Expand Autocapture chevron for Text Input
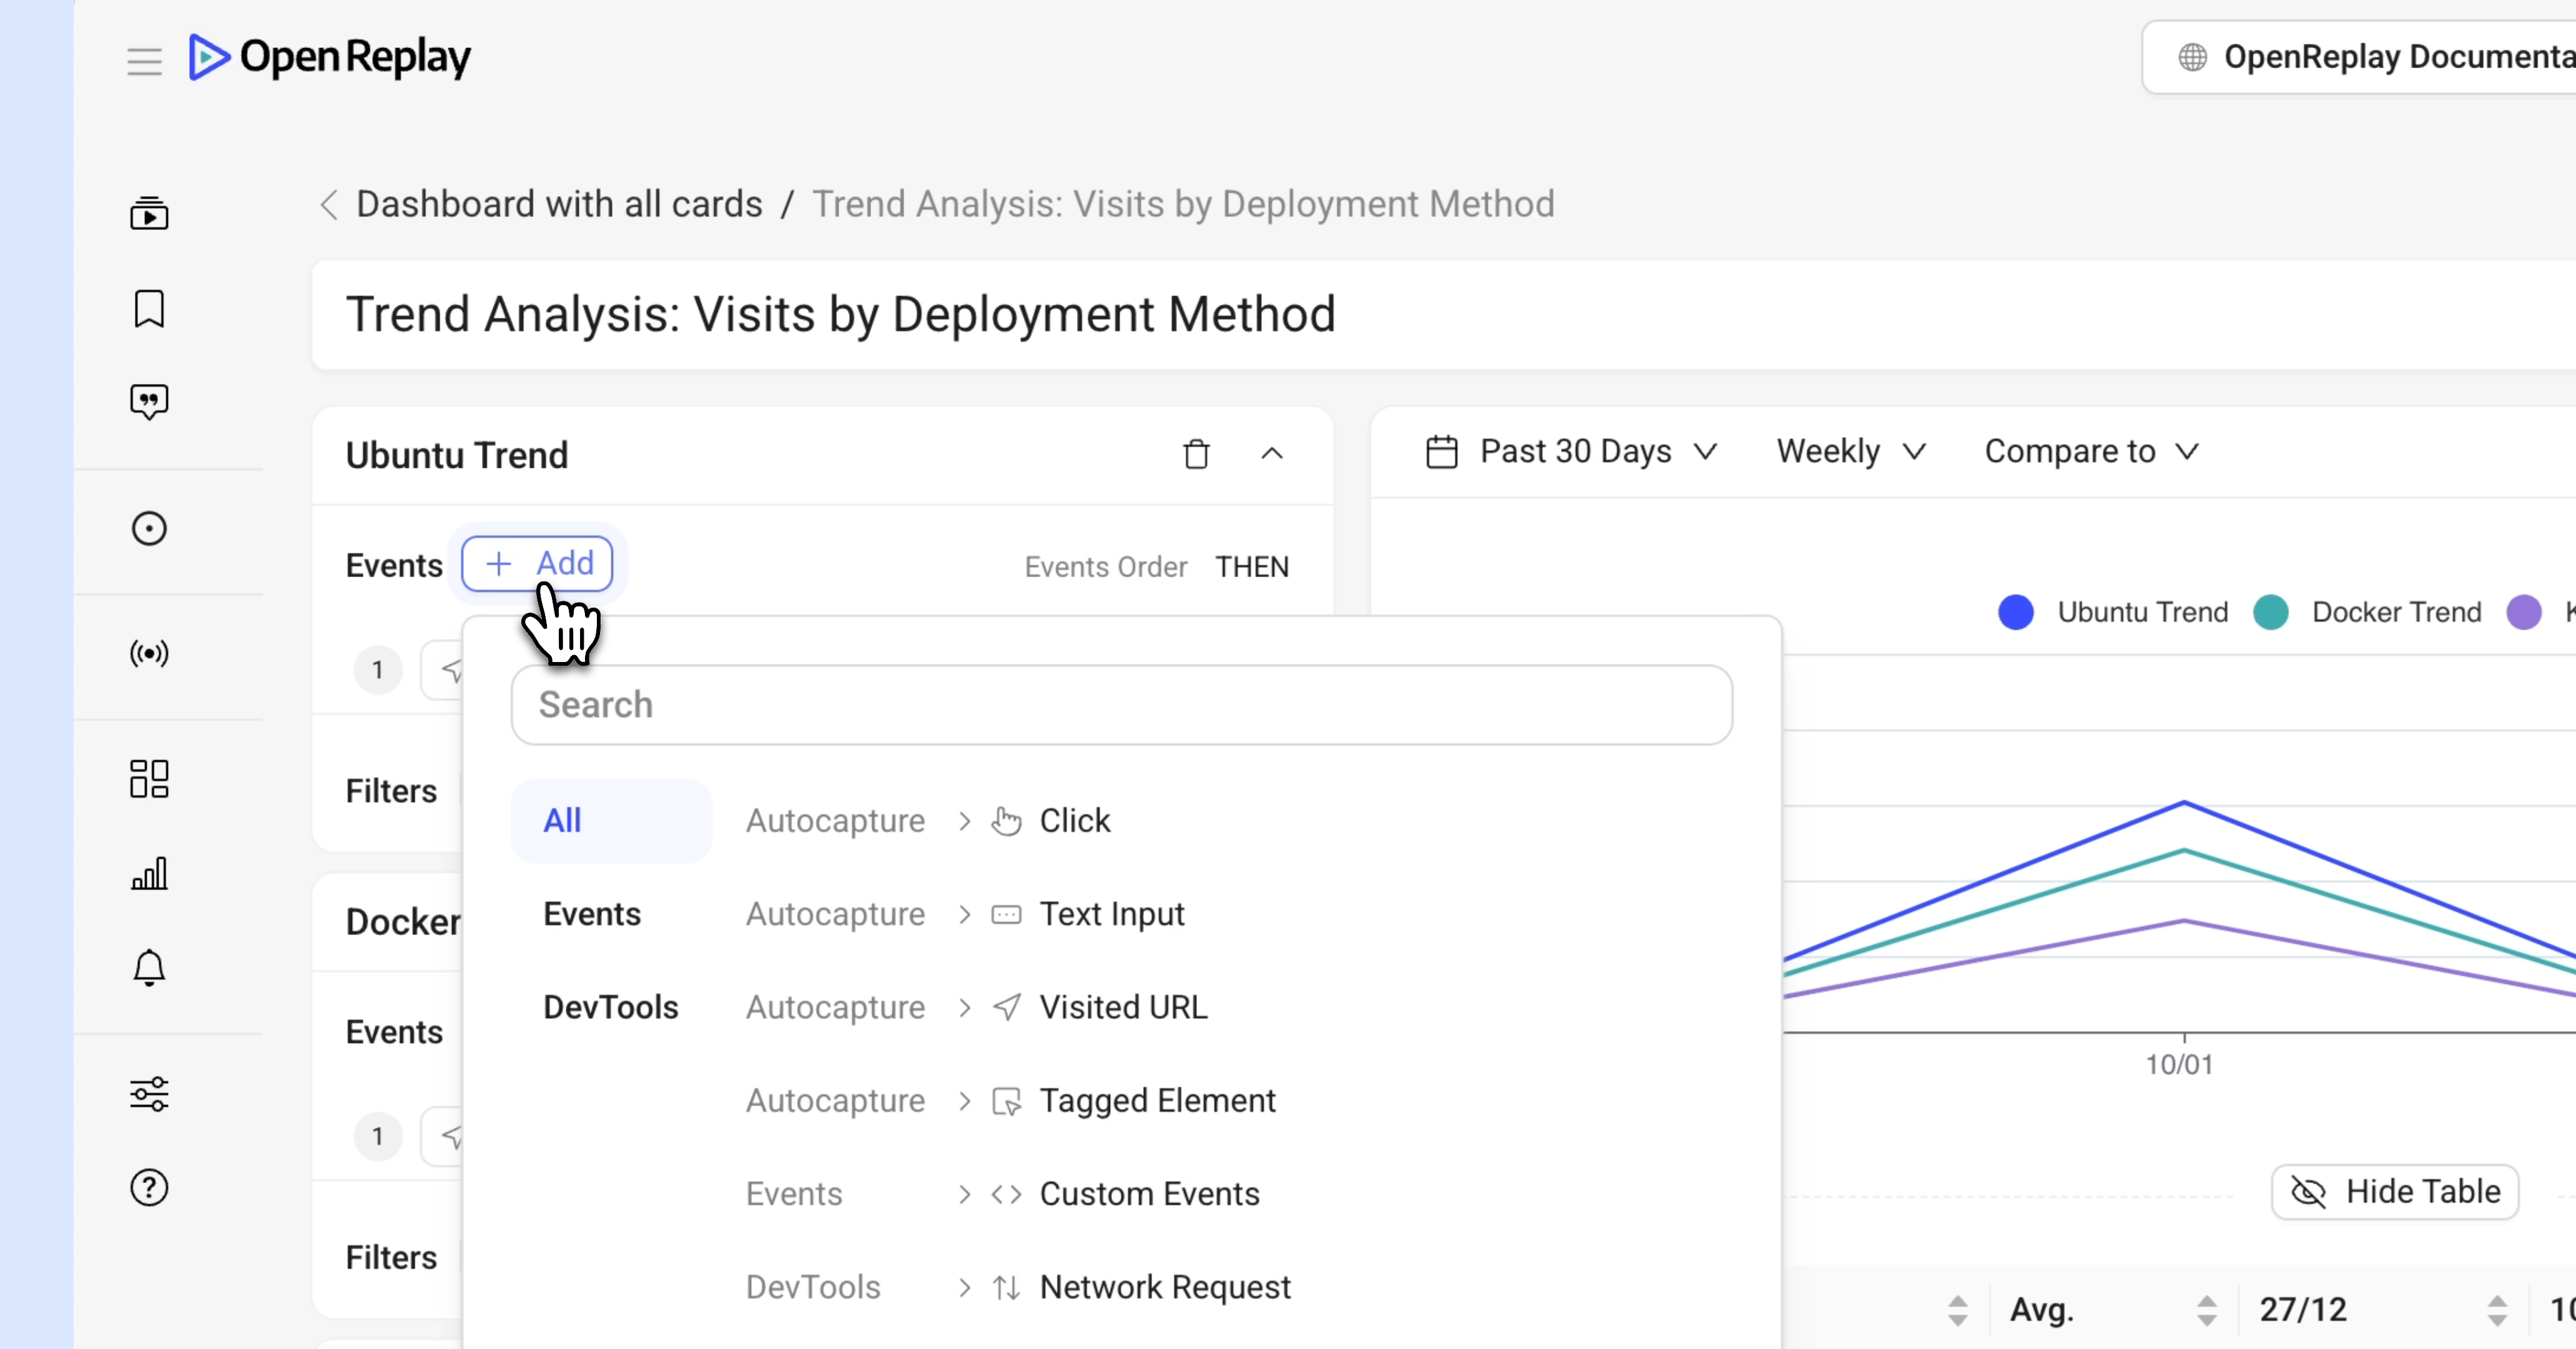The image size is (2576, 1349). coord(964,914)
